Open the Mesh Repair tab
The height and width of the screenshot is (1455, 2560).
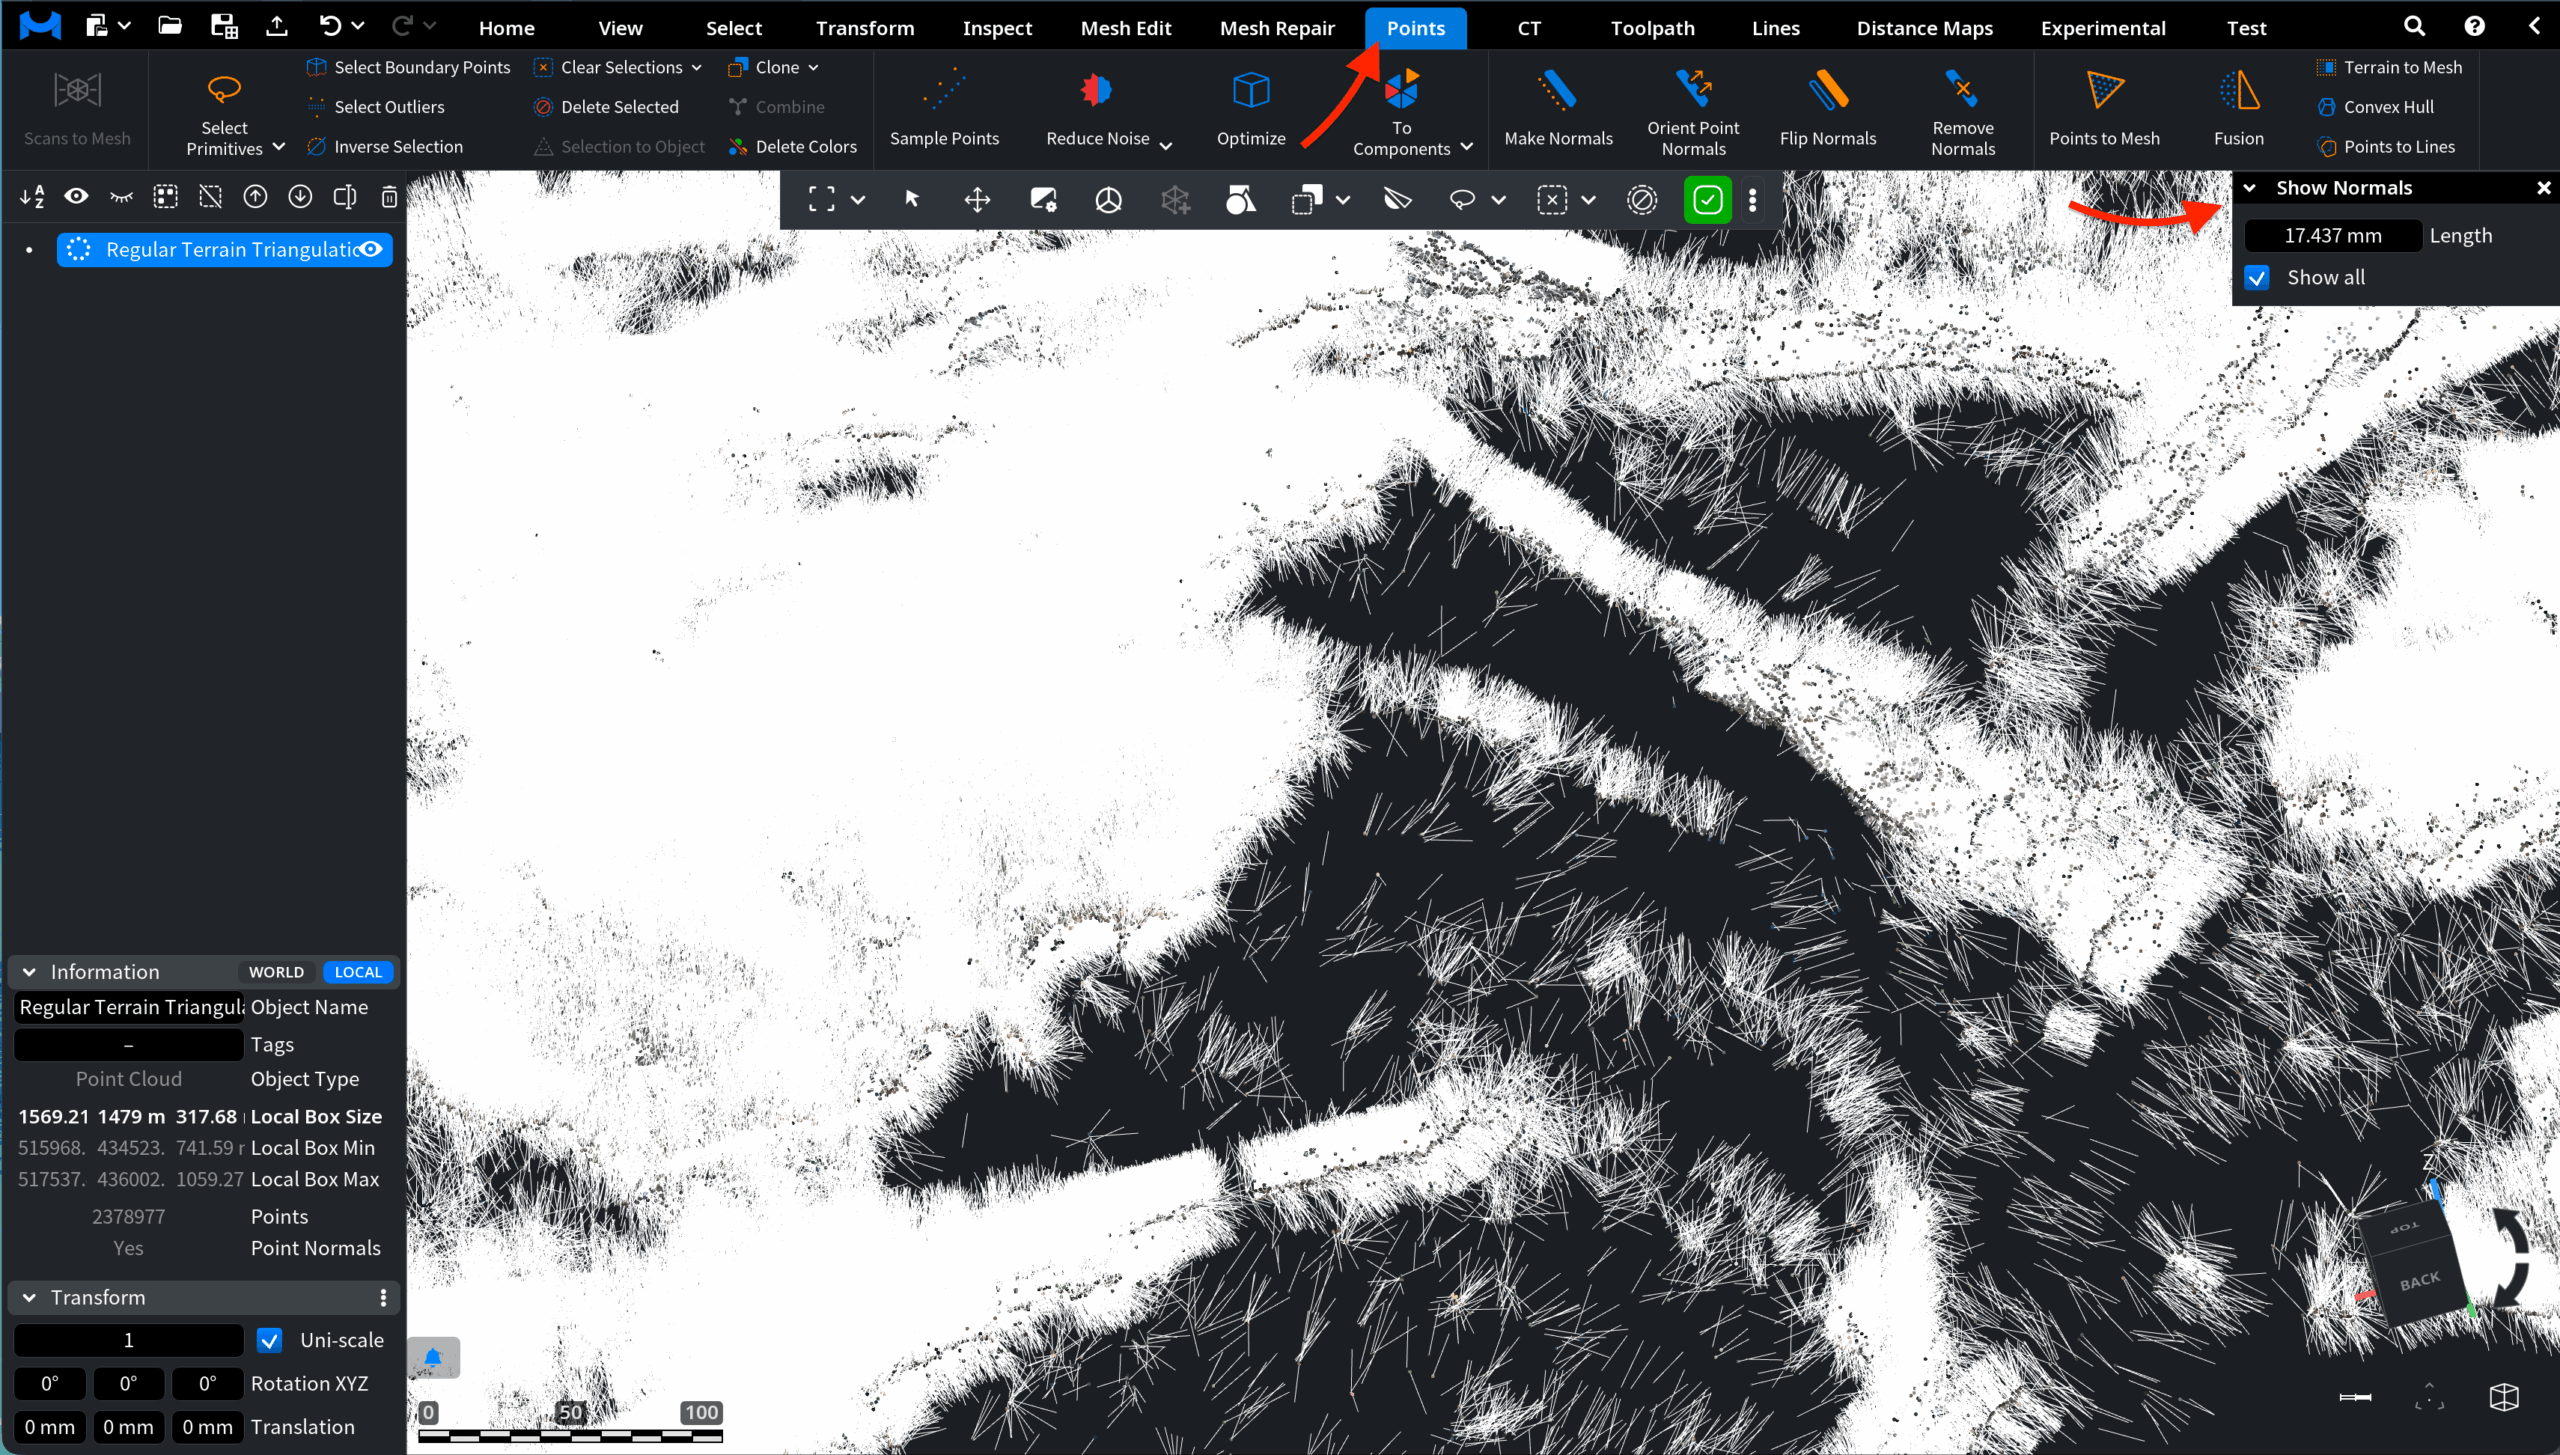1277,28
